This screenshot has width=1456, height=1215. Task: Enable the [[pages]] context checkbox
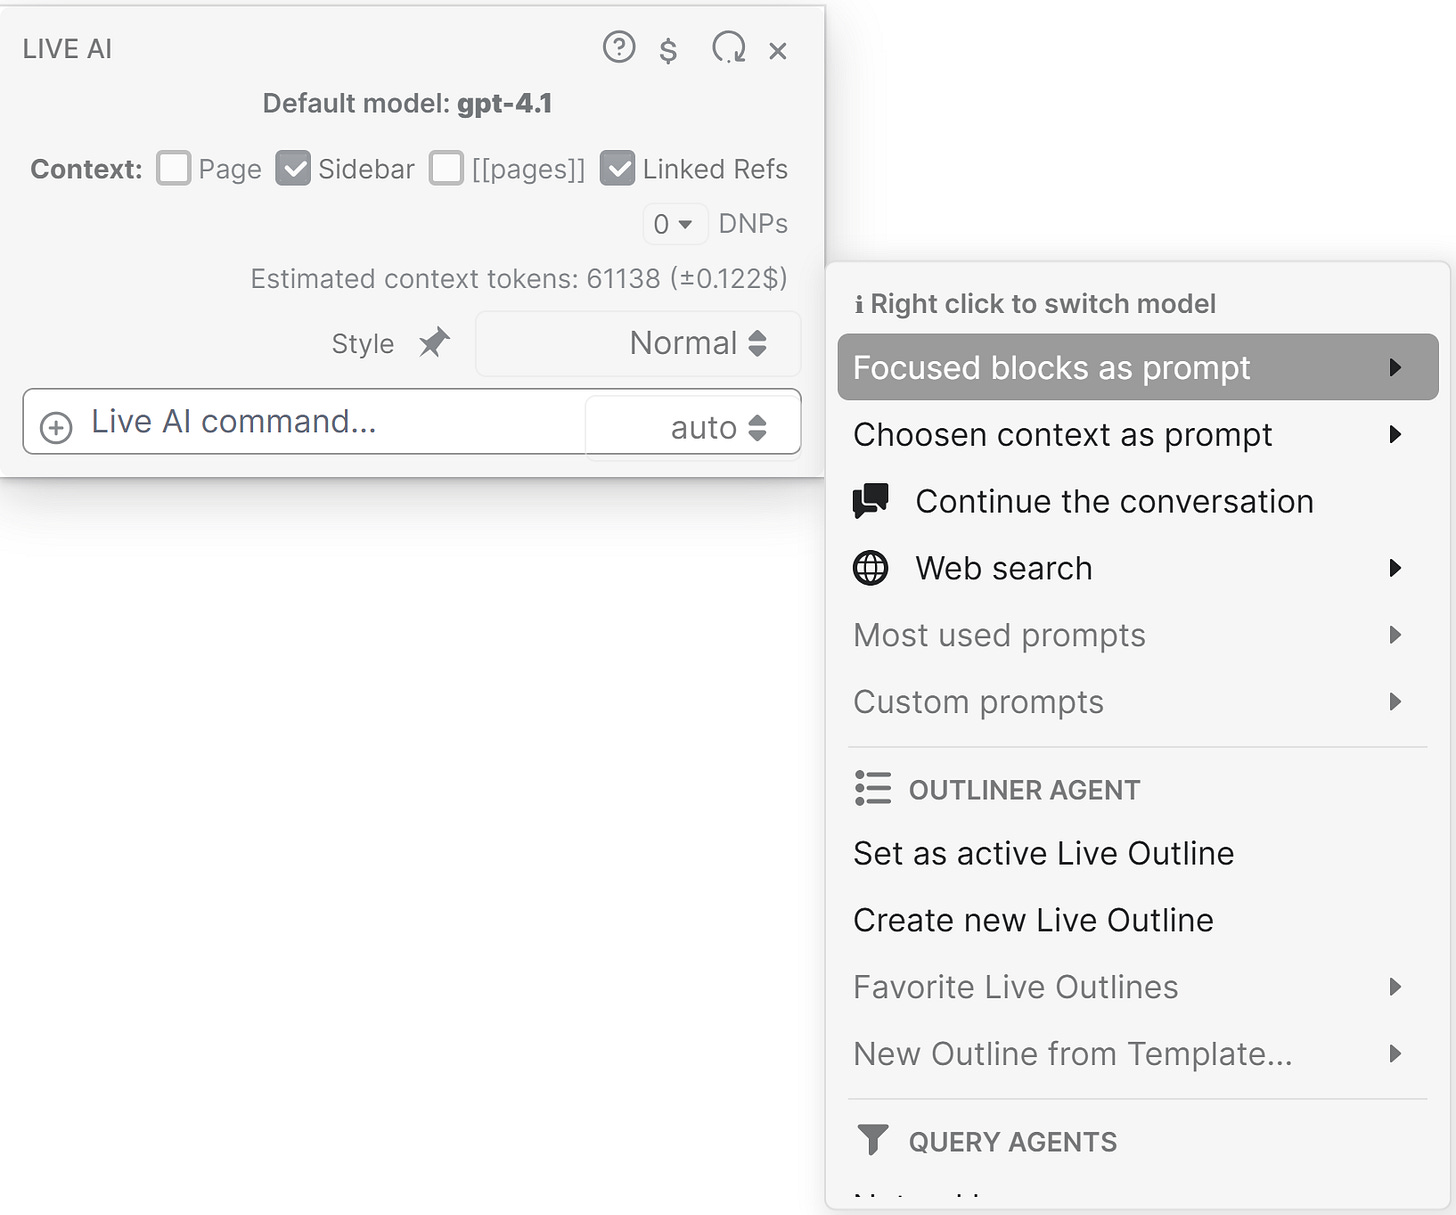point(446,168)
